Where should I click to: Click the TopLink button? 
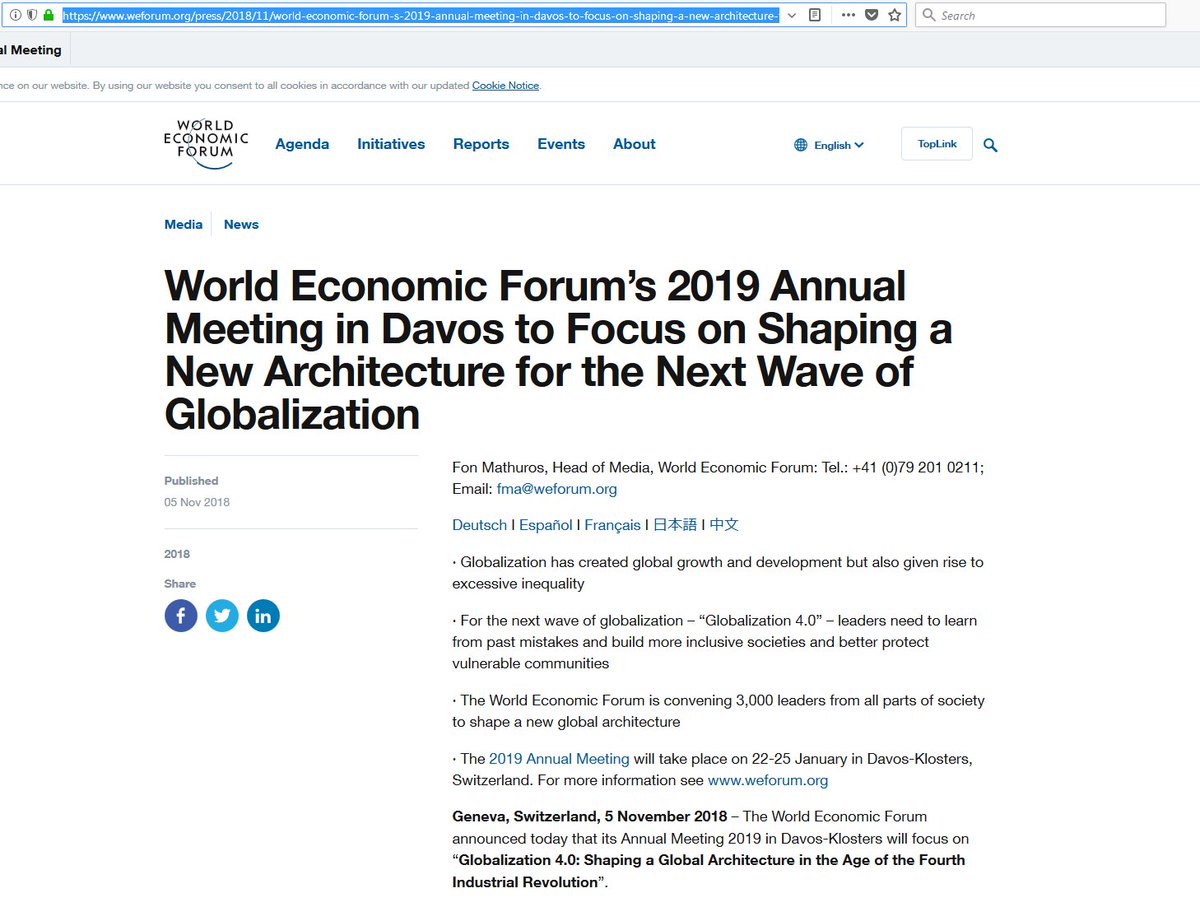click(937, 144)
